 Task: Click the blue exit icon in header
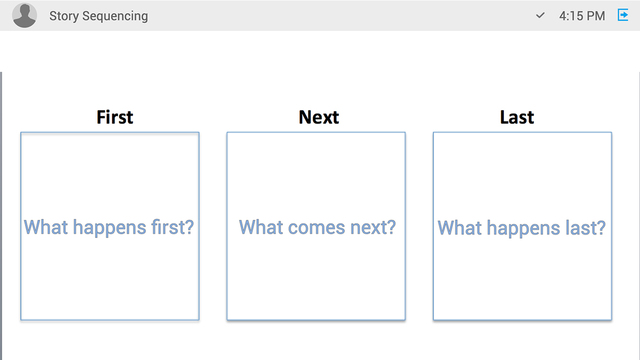tap(623, 15)
